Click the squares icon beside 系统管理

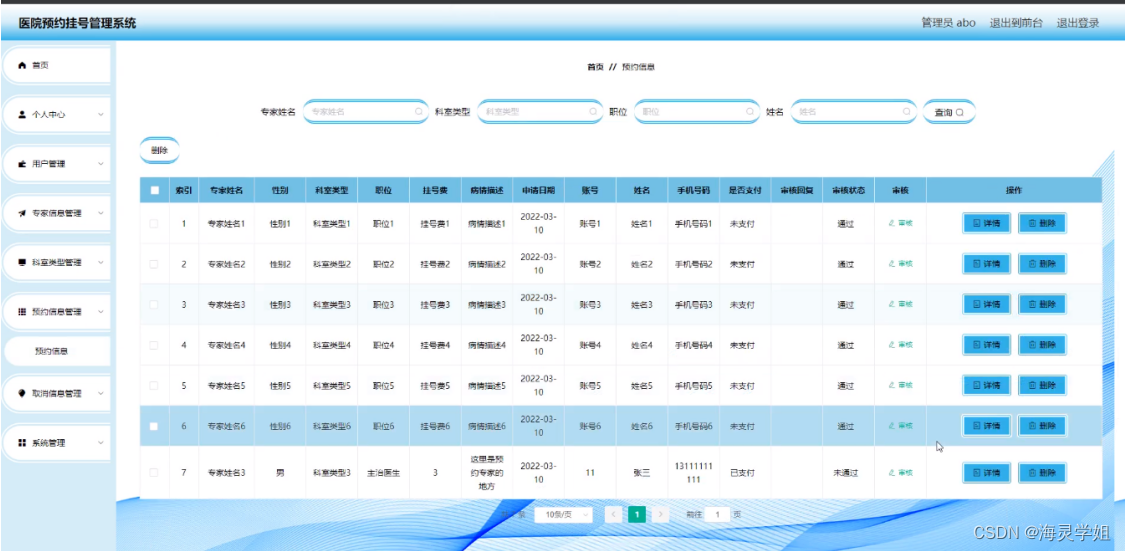22,443
